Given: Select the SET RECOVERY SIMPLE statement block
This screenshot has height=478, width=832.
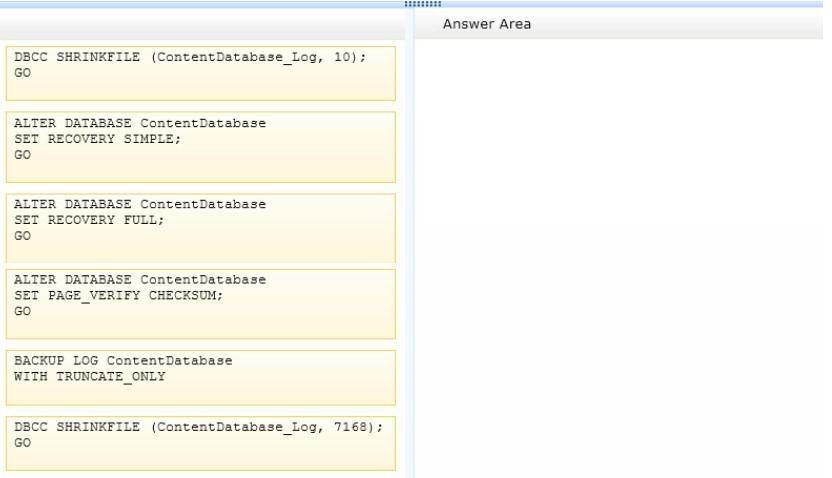Looking at the screenshot, I should 201,147.
